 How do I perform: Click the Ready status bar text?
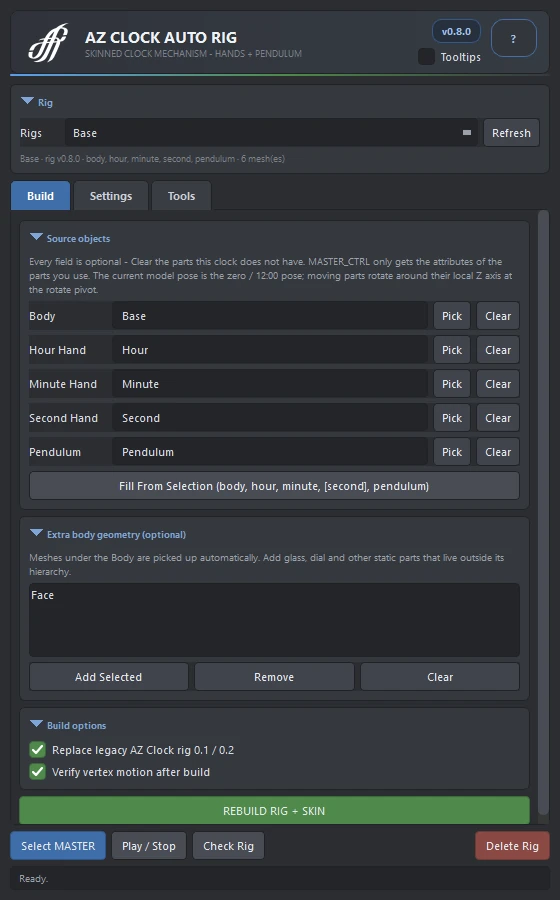tap(33, 878)
